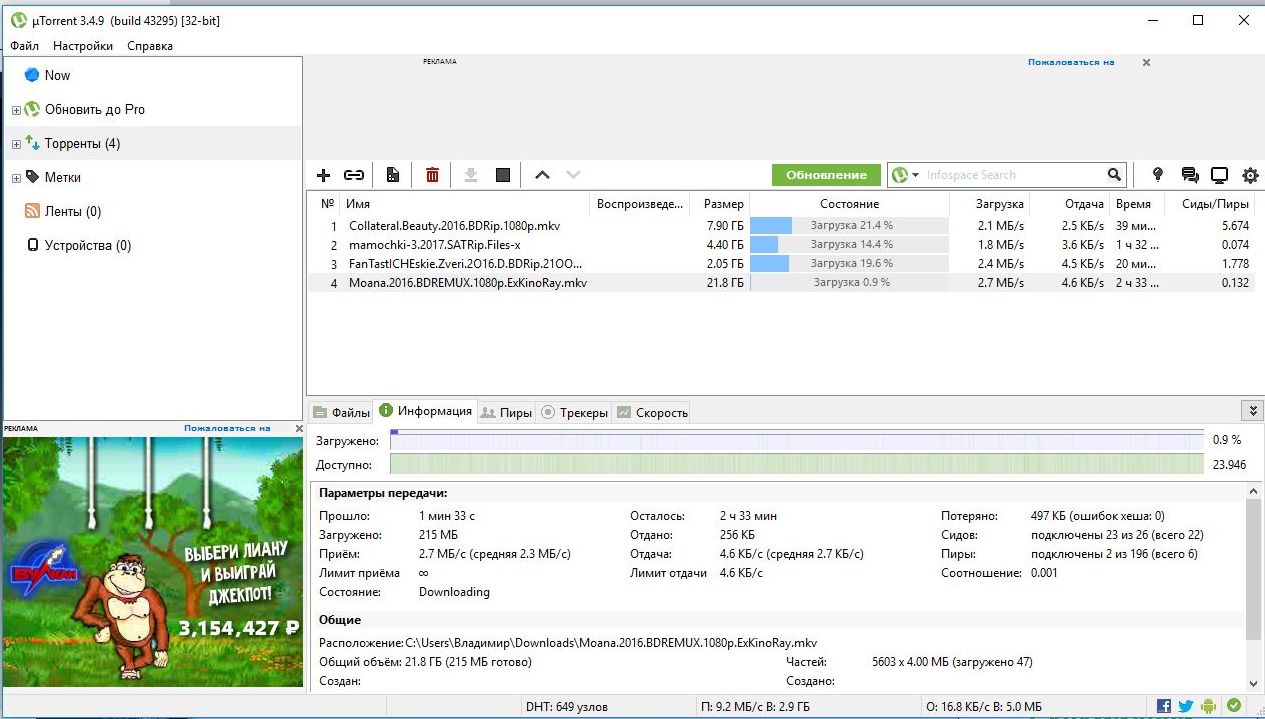Click the Add Torrent from URL link icon
This screenshot has height=719, width=1265.
[x=354, y=175]
